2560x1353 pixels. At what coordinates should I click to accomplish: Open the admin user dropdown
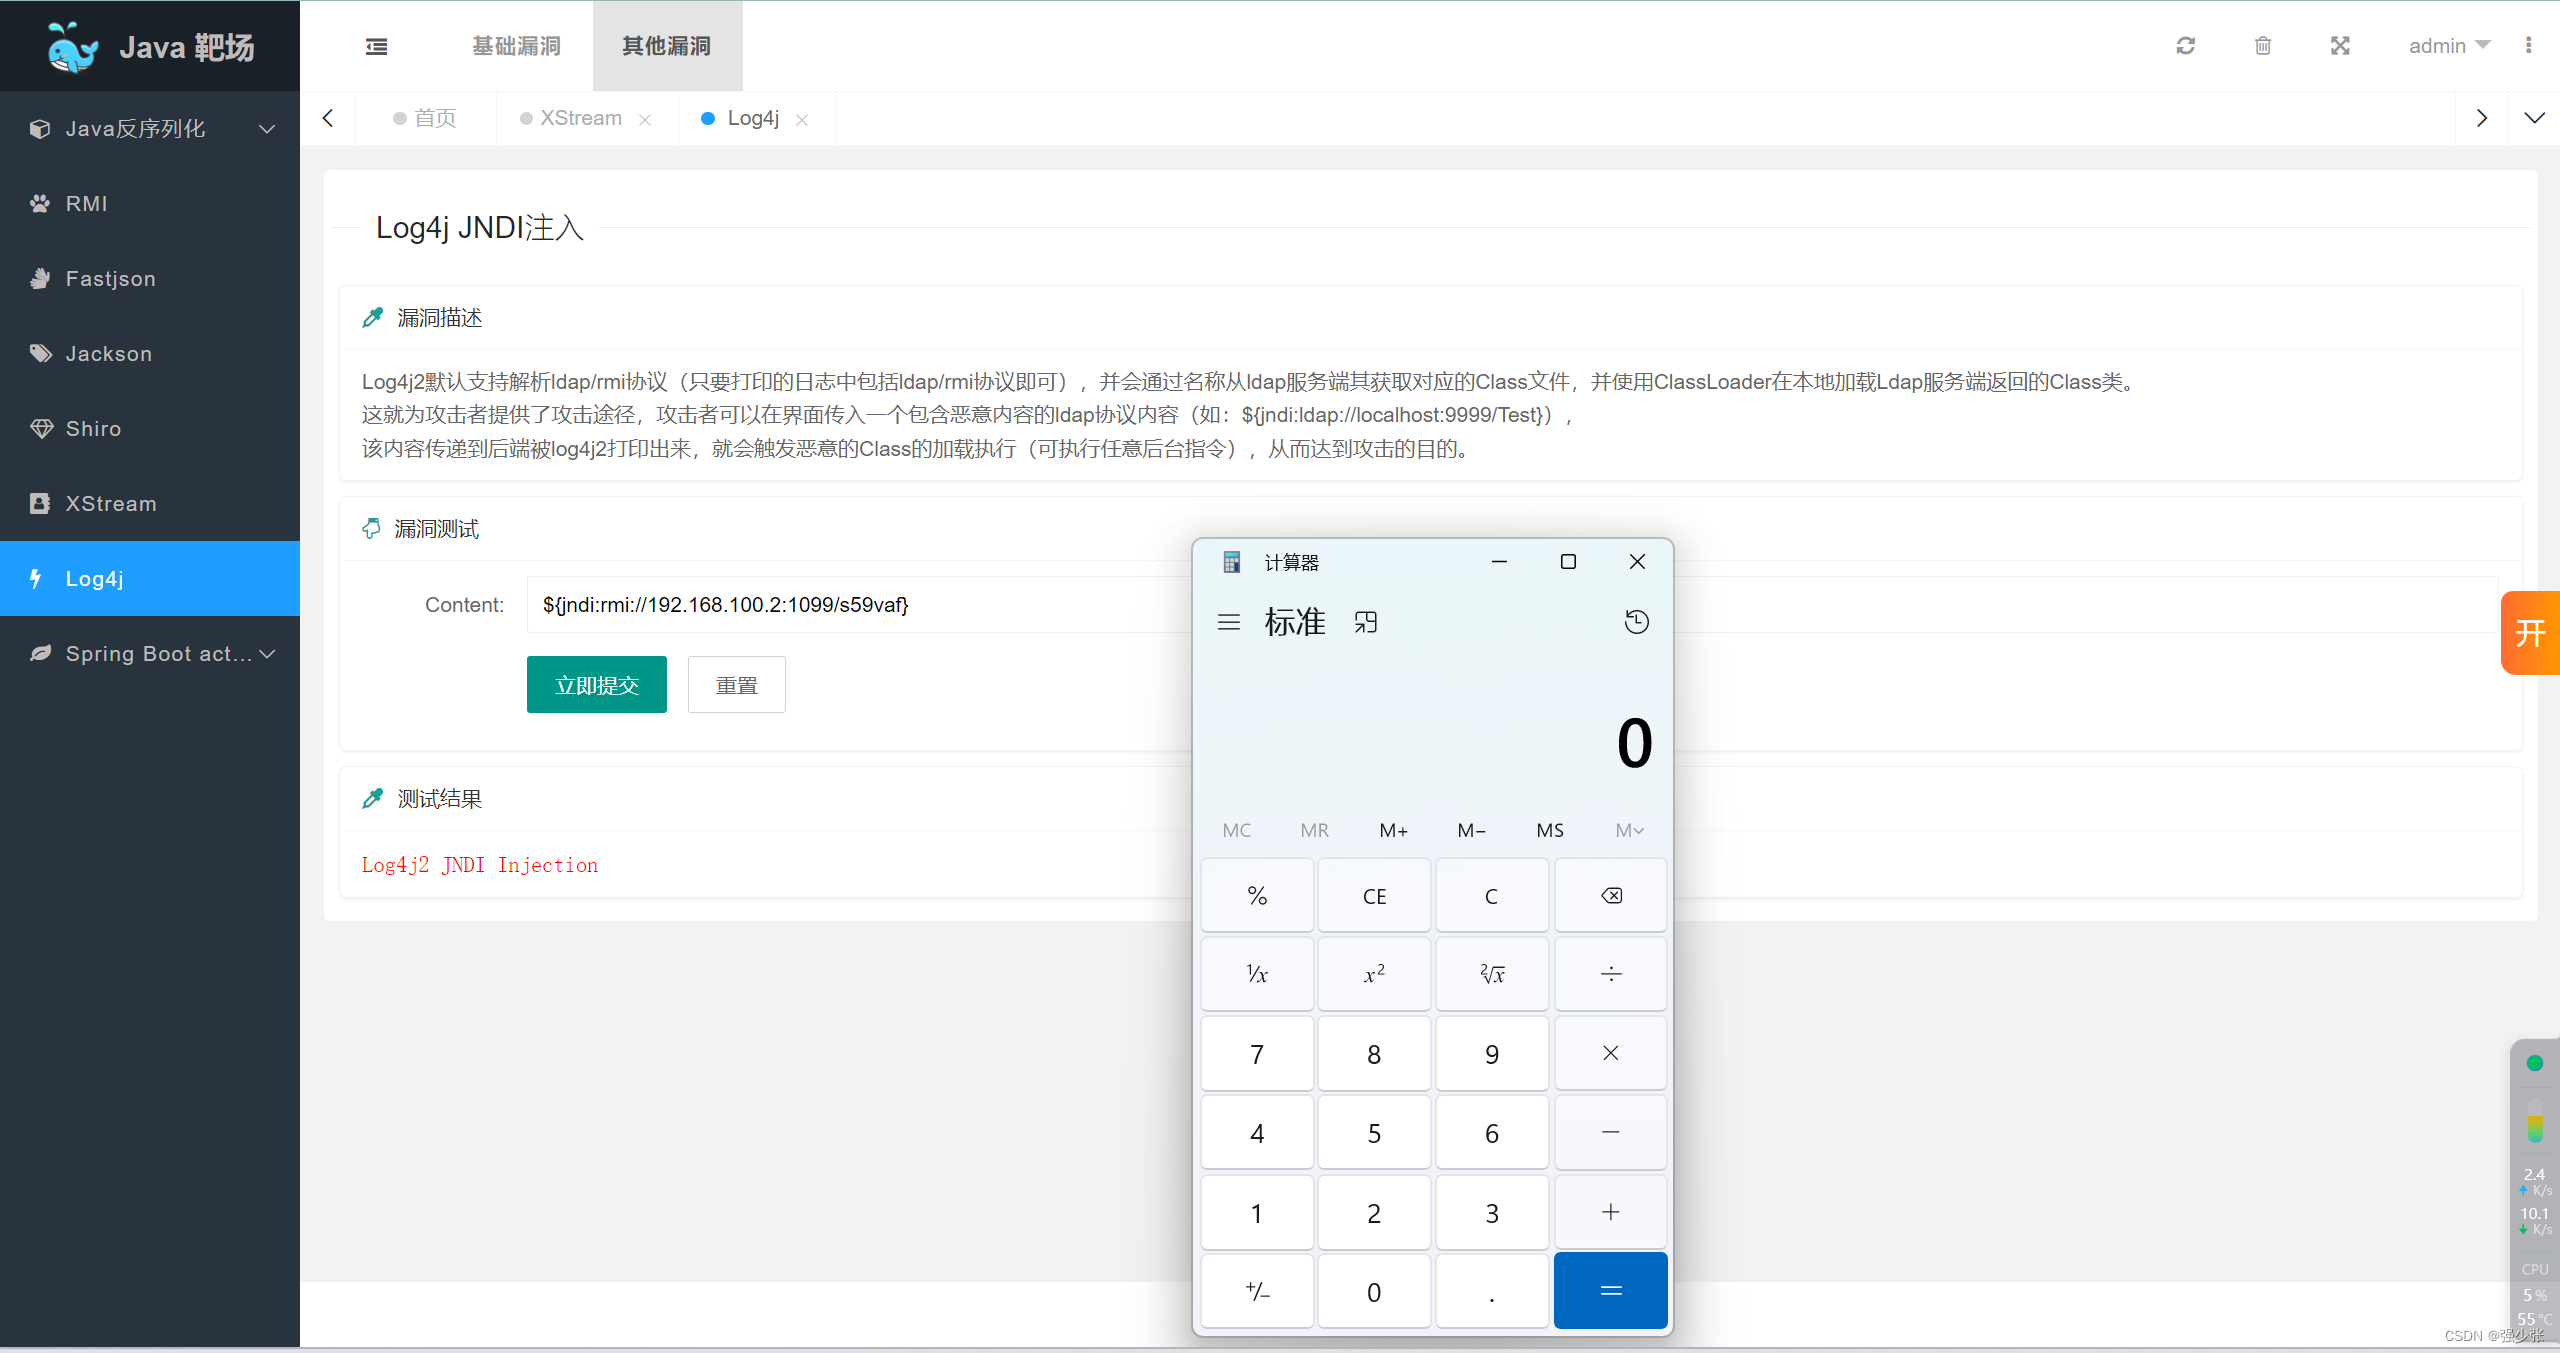2449,46
